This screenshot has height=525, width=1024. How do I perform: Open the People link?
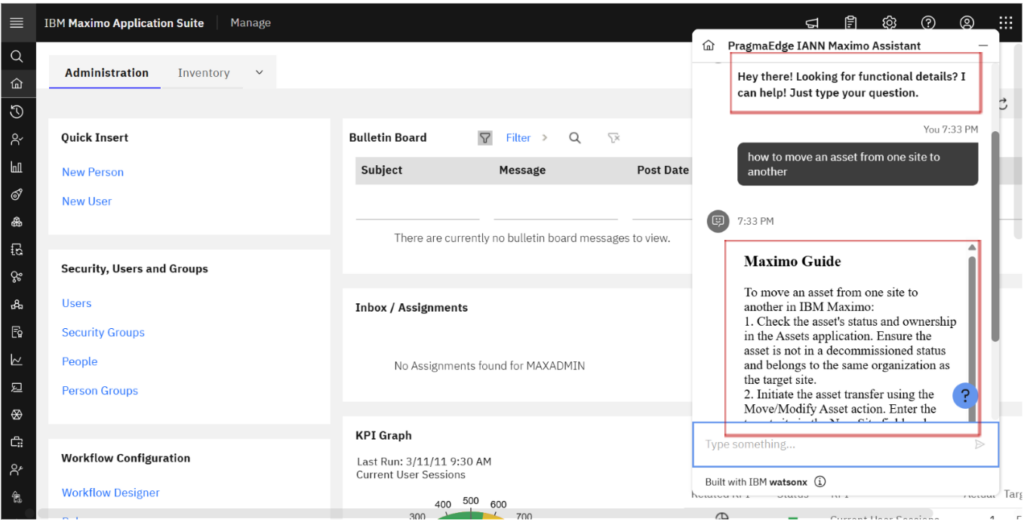80,361
